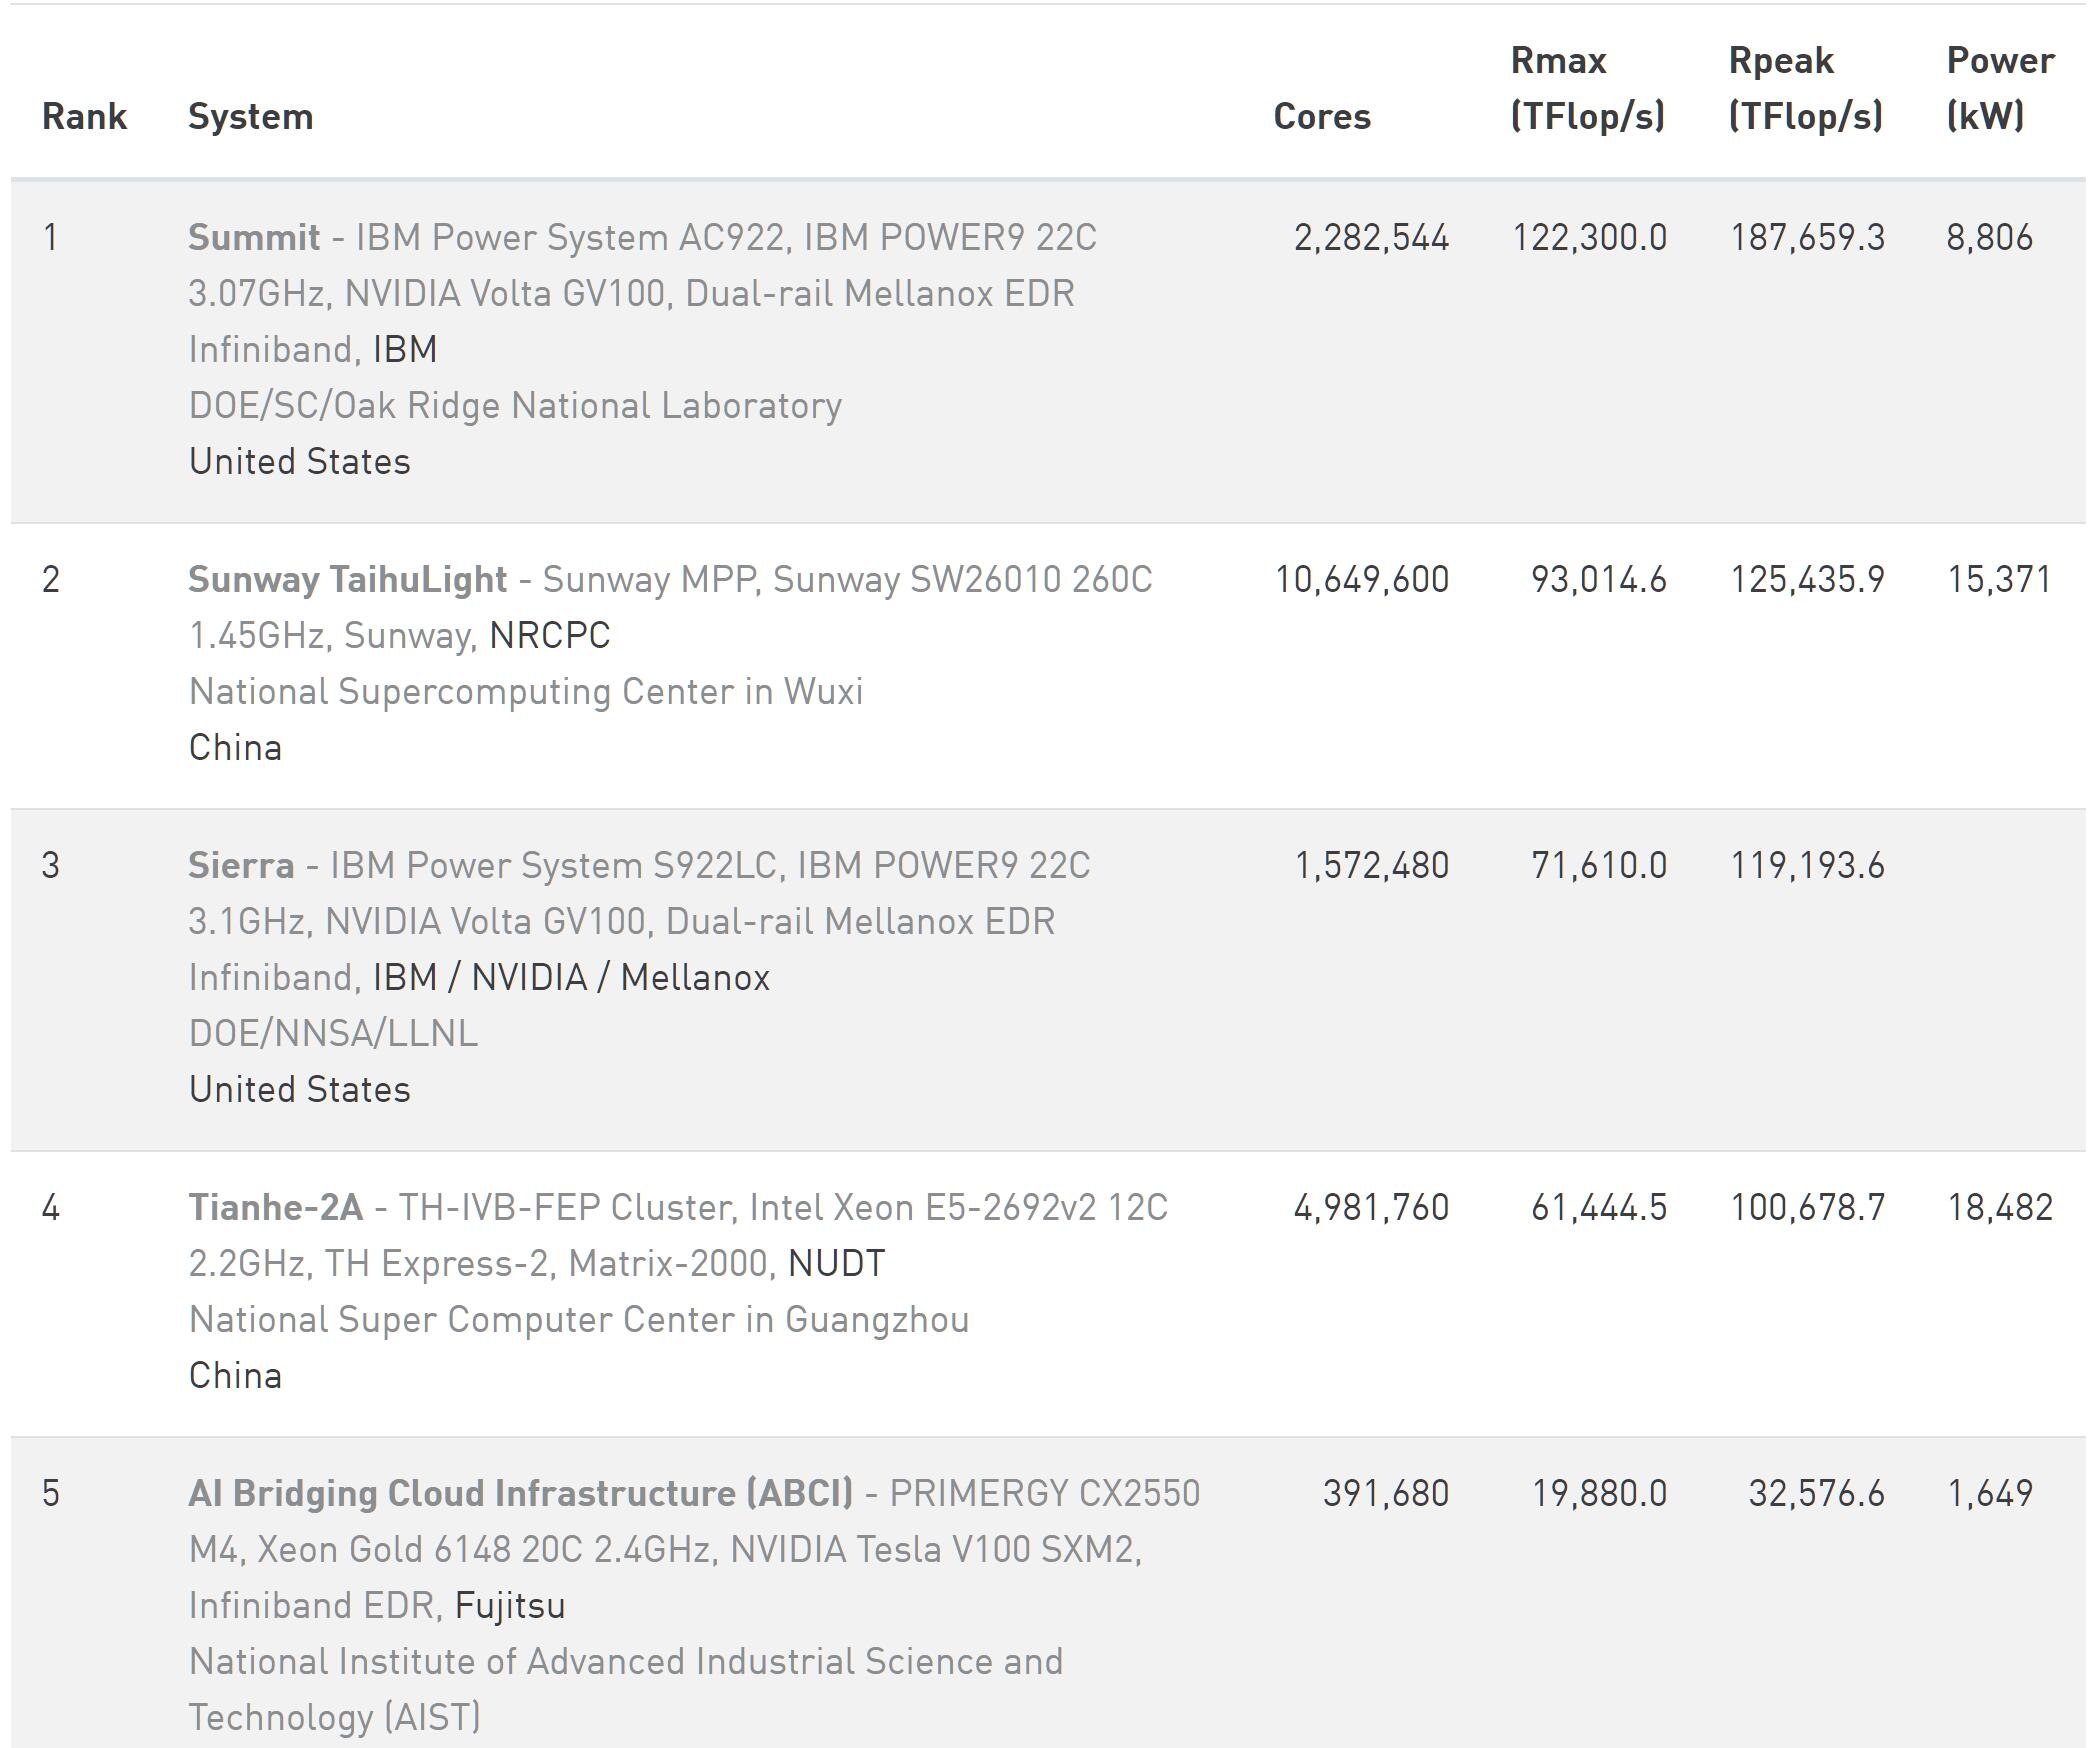
Task: Click the System column header
Action: tap(250, 117)
